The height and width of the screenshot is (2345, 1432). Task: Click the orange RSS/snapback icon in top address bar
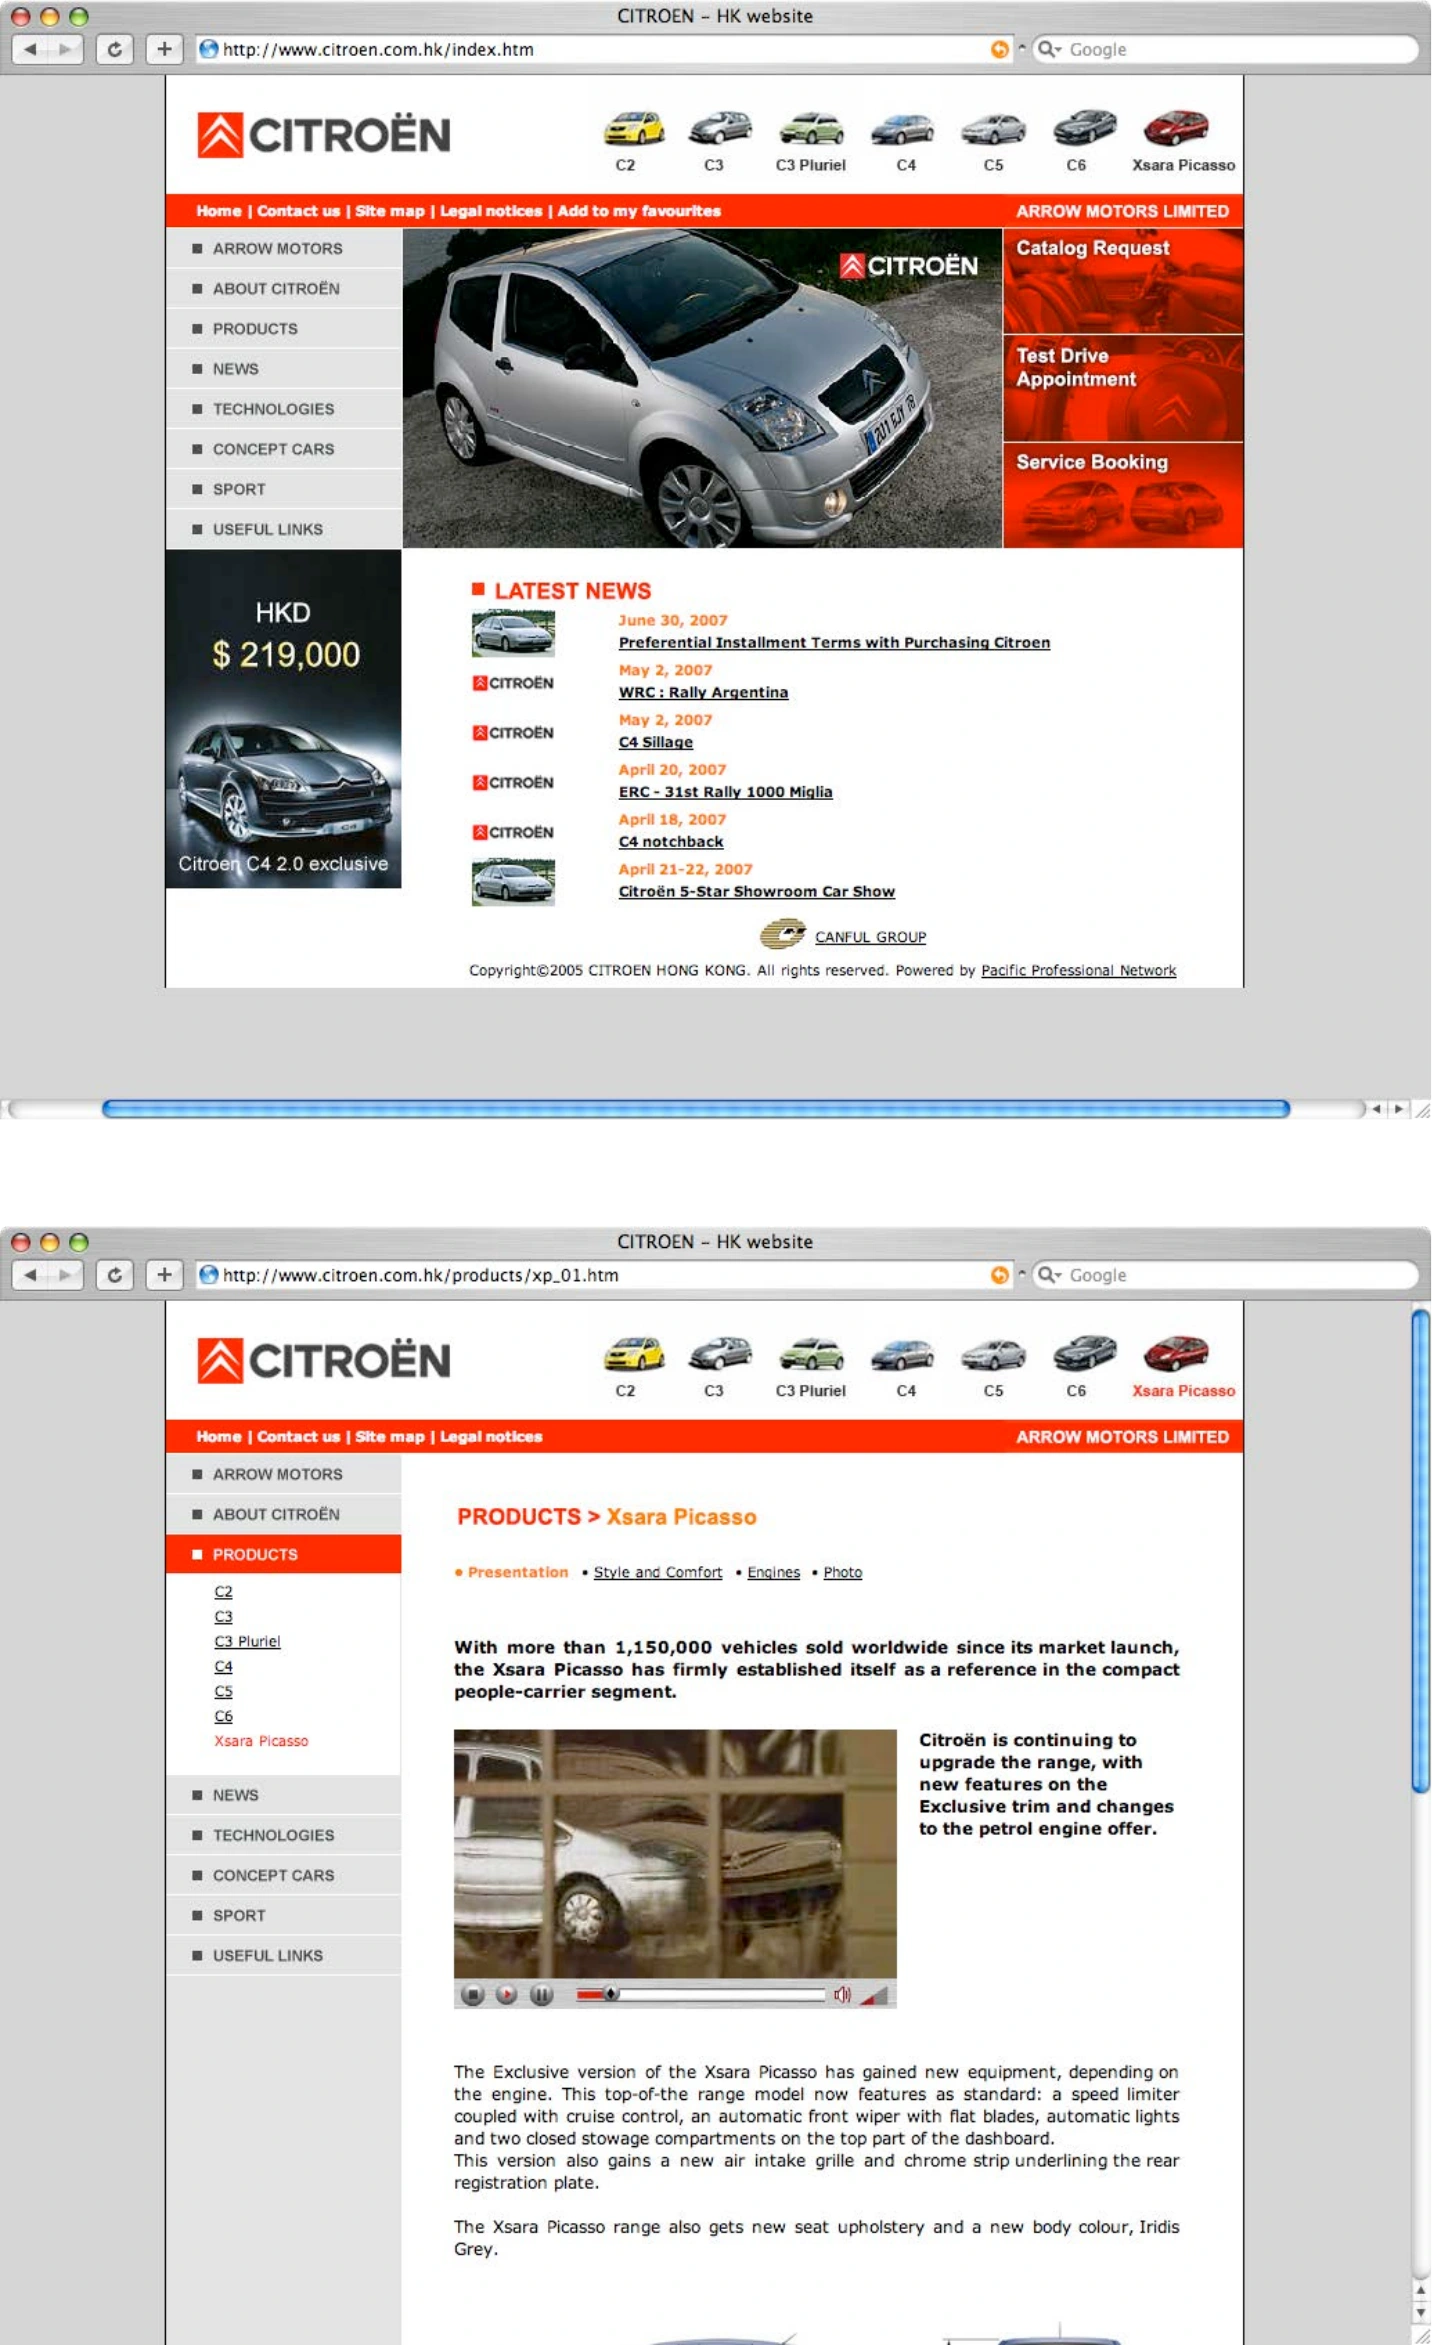click(x=999, y=49)
